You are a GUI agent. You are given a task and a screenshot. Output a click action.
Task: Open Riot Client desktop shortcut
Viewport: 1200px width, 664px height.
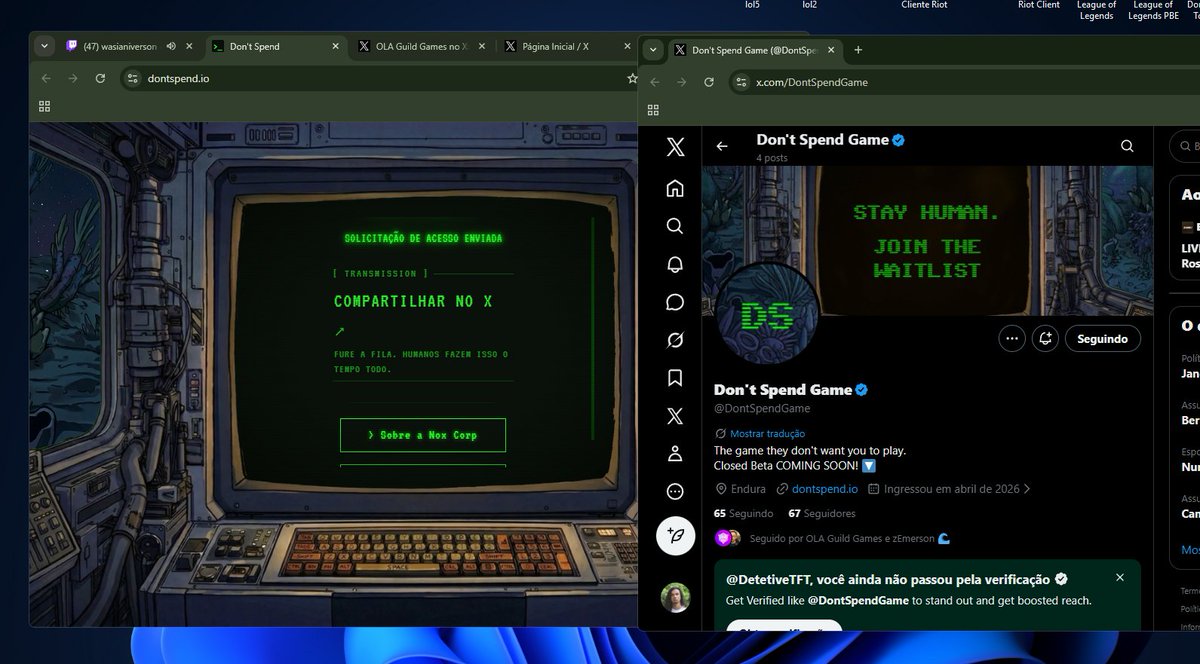(x=1039, y=5)
